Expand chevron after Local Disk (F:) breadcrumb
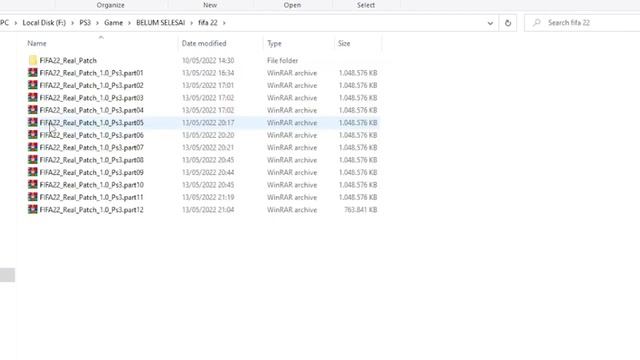 (x=73, y=23)
